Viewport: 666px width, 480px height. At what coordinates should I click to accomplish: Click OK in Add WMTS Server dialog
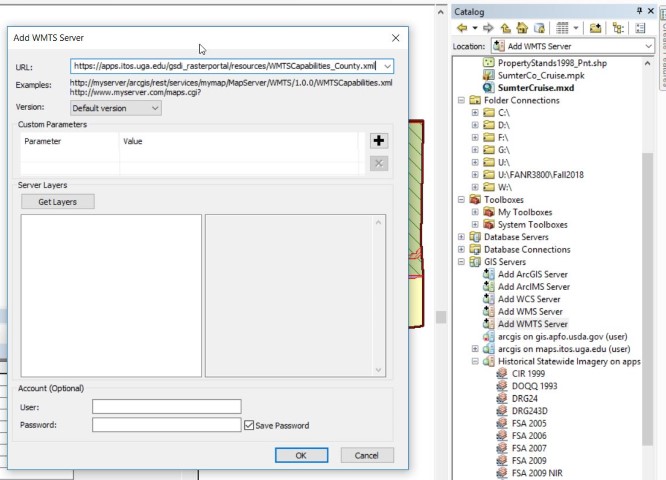pyautogui.click(x=301, y=455)
